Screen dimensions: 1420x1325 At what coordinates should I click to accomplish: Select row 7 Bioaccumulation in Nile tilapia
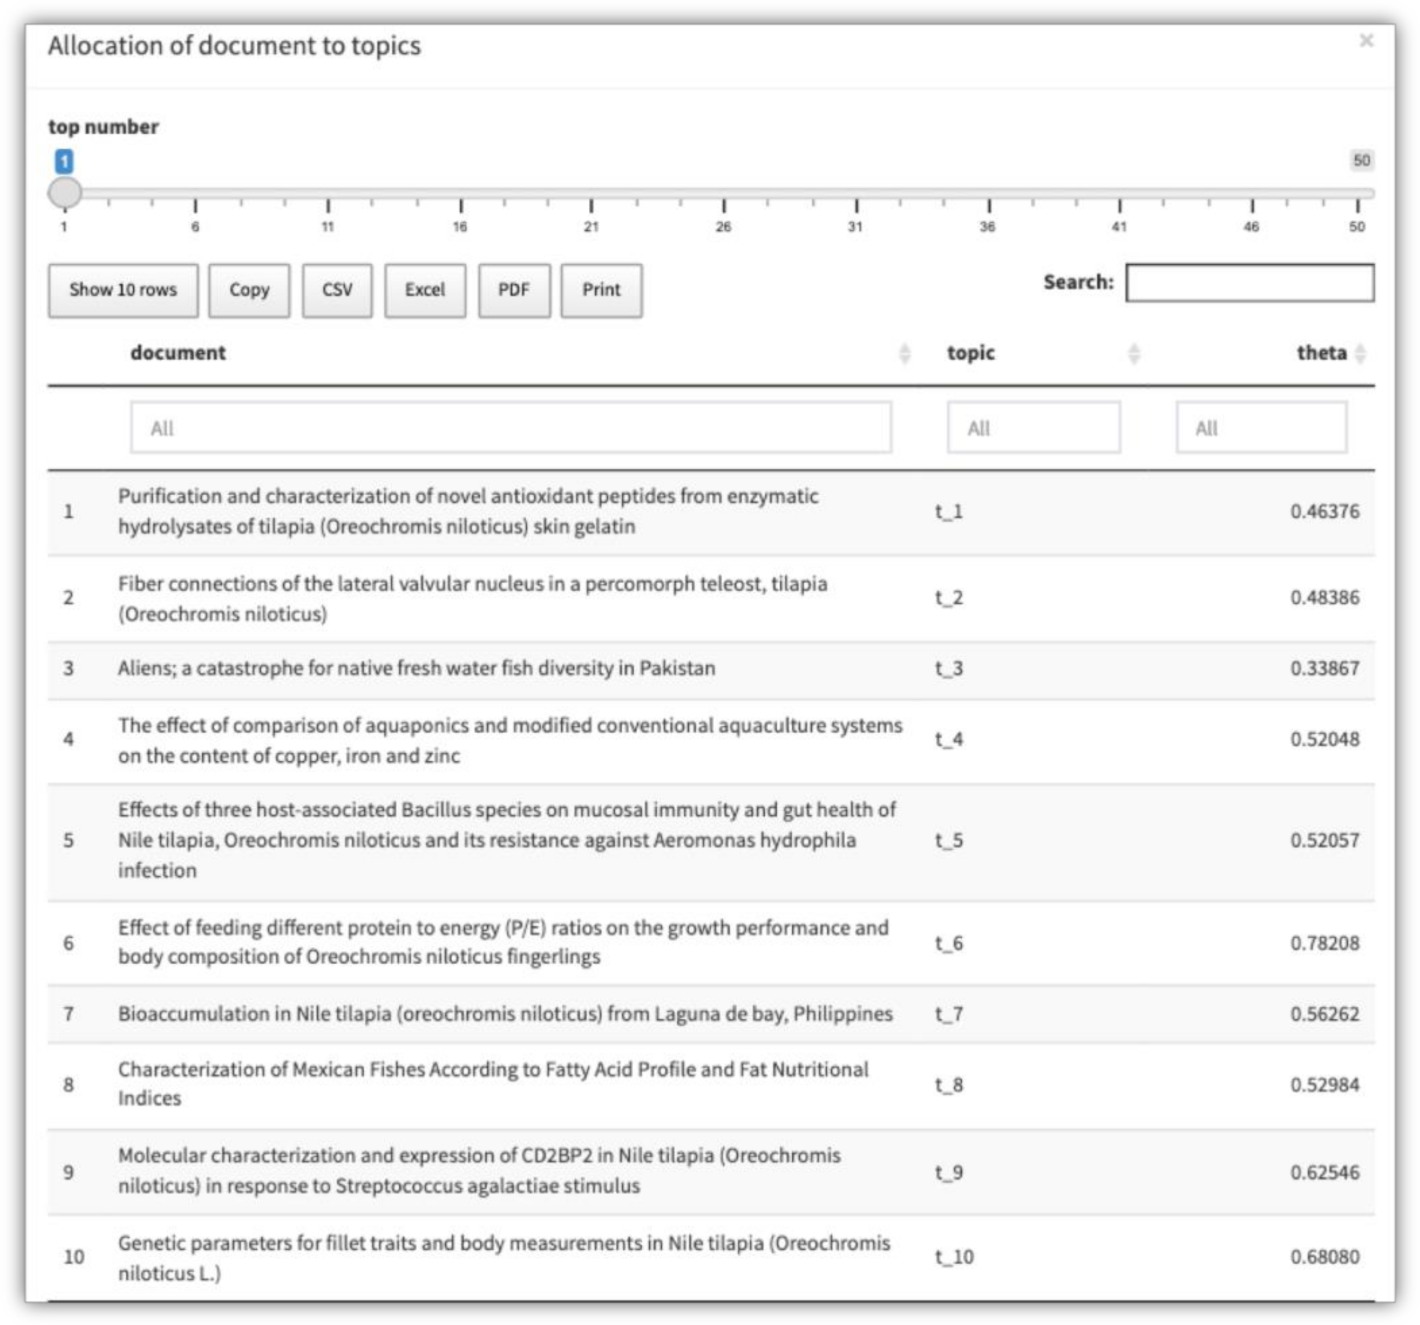tap(505, 1014)
